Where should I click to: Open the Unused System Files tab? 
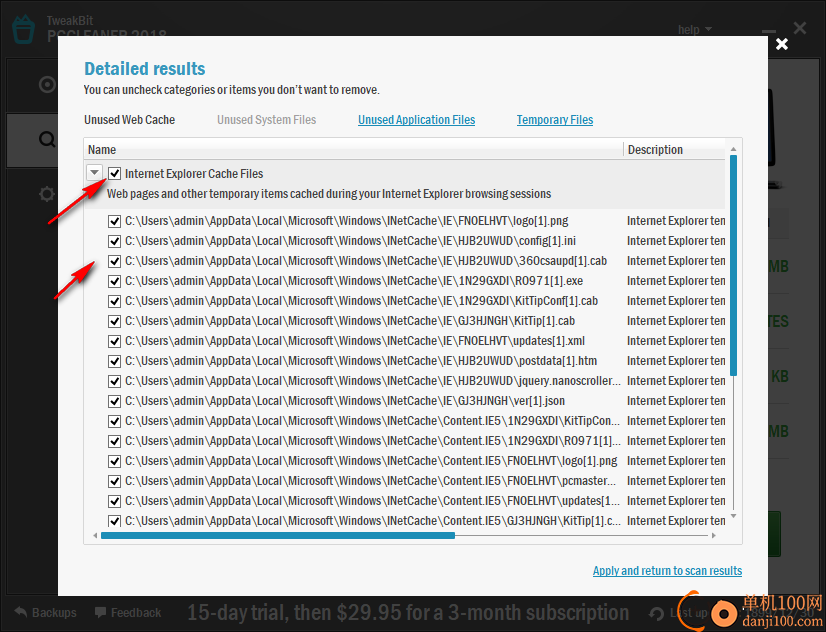(267, 120)
